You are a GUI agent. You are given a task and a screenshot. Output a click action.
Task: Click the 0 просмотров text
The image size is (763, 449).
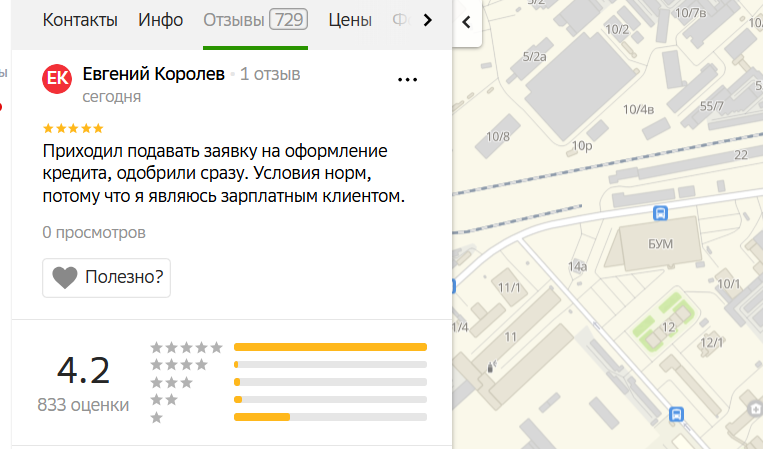tap(94, 233)
